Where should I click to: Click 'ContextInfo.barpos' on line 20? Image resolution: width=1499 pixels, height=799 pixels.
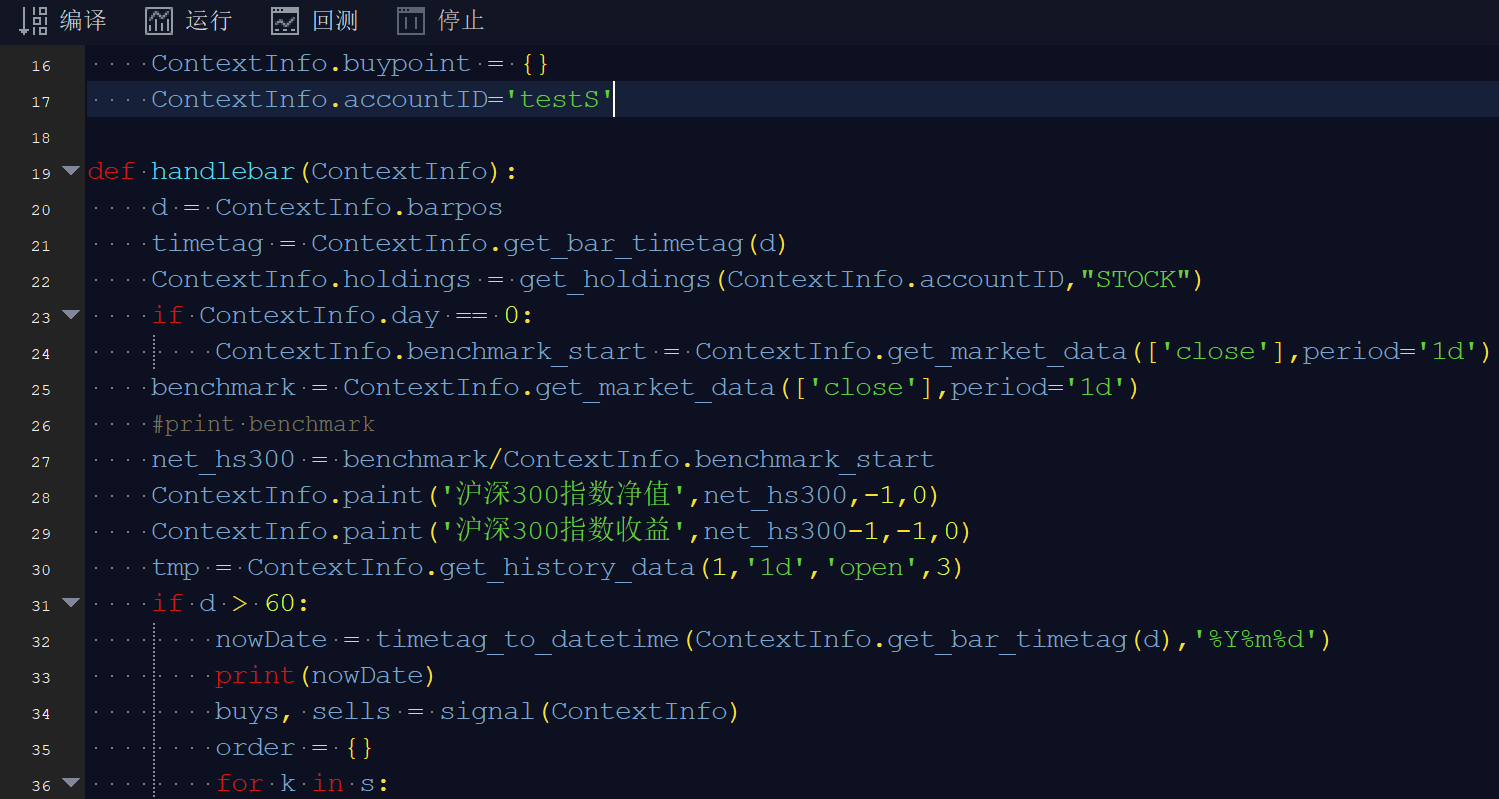coord(359,208)
